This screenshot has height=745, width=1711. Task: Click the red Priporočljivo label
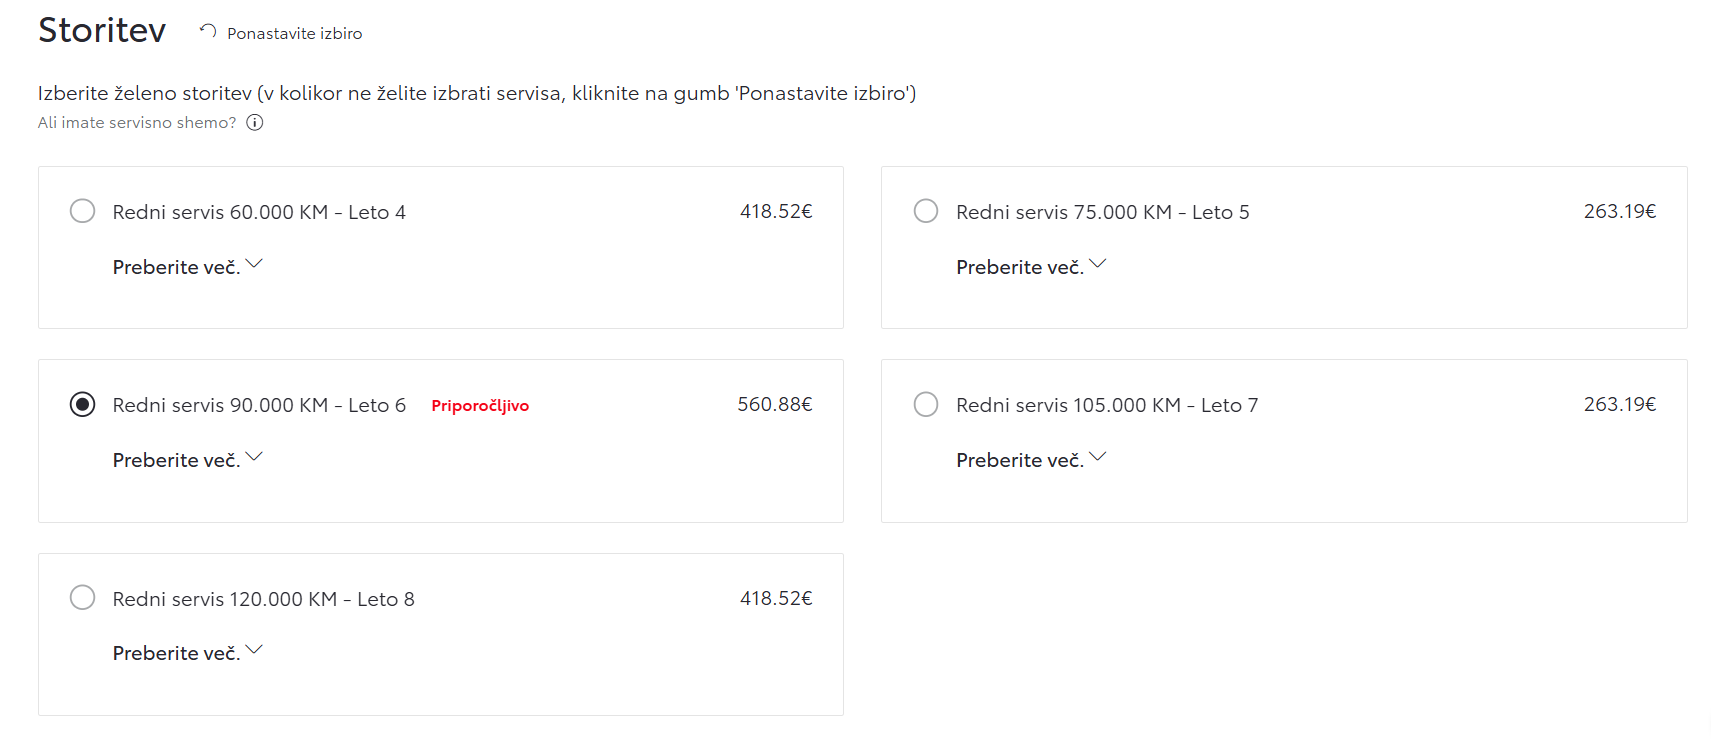pos(480,406)
